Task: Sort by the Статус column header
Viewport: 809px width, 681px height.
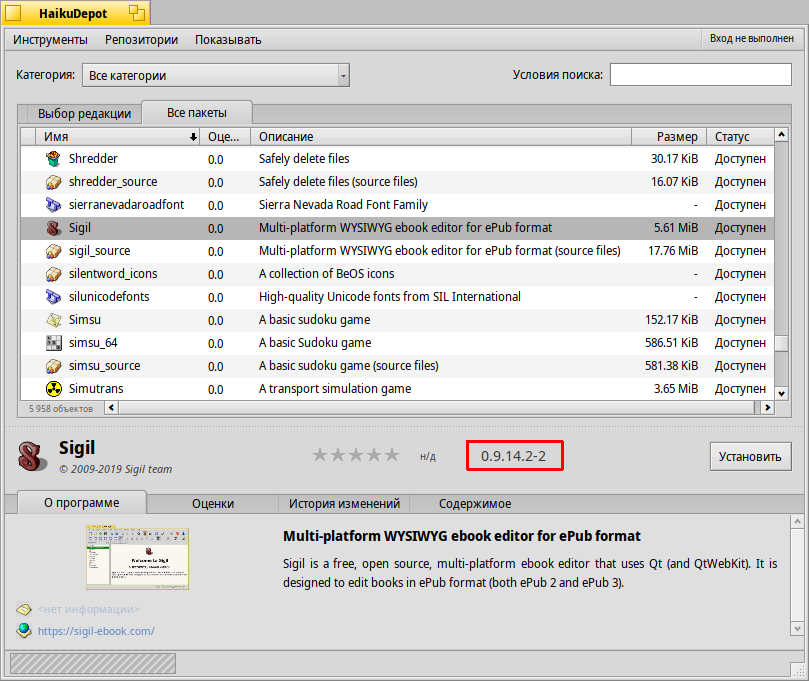Action: 740,137
